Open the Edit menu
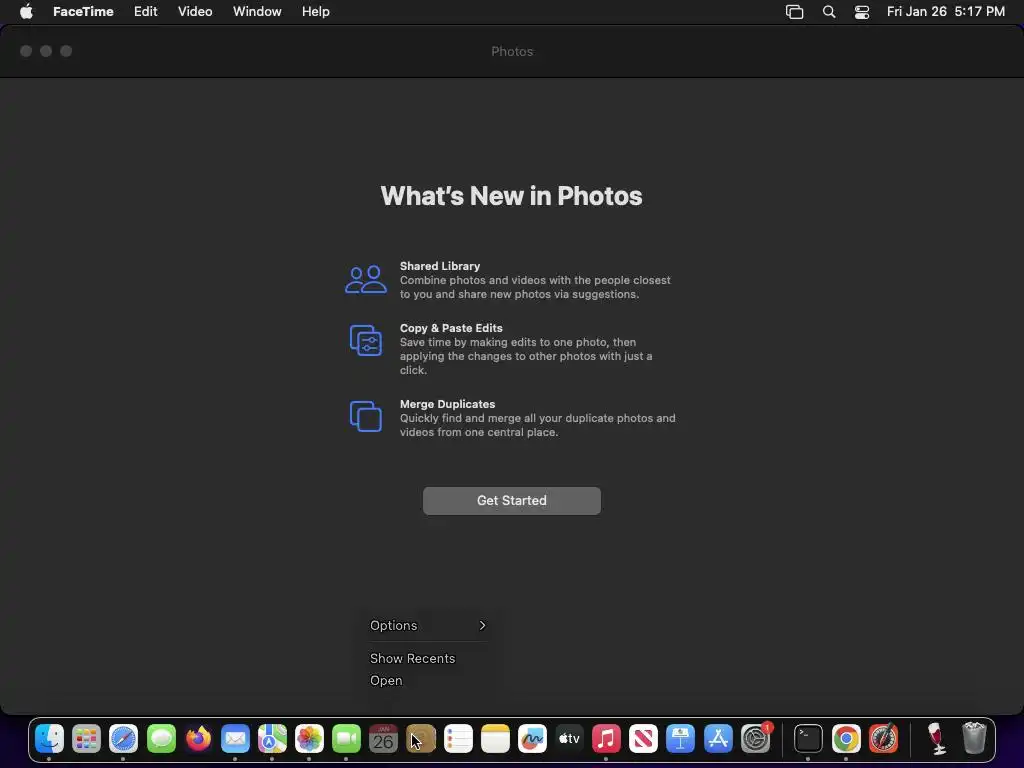 [146, 12]
